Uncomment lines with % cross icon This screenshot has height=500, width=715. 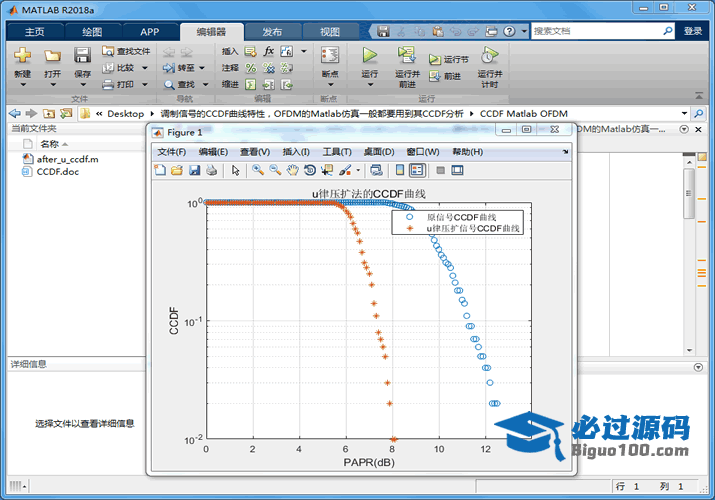[x=269, y=68]
